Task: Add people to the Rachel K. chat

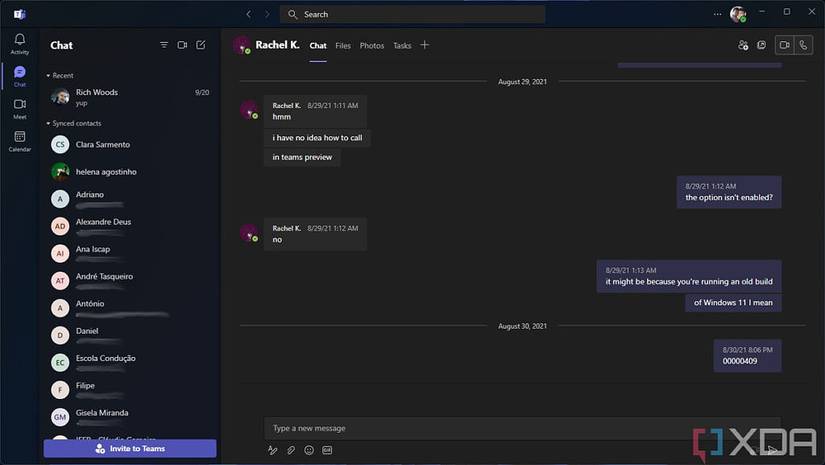Action: 743,45
